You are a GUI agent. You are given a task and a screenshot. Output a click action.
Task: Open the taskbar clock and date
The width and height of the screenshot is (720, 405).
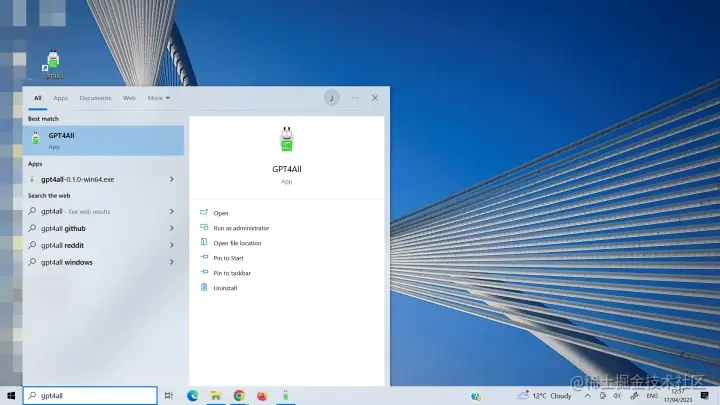pos(678,396)
